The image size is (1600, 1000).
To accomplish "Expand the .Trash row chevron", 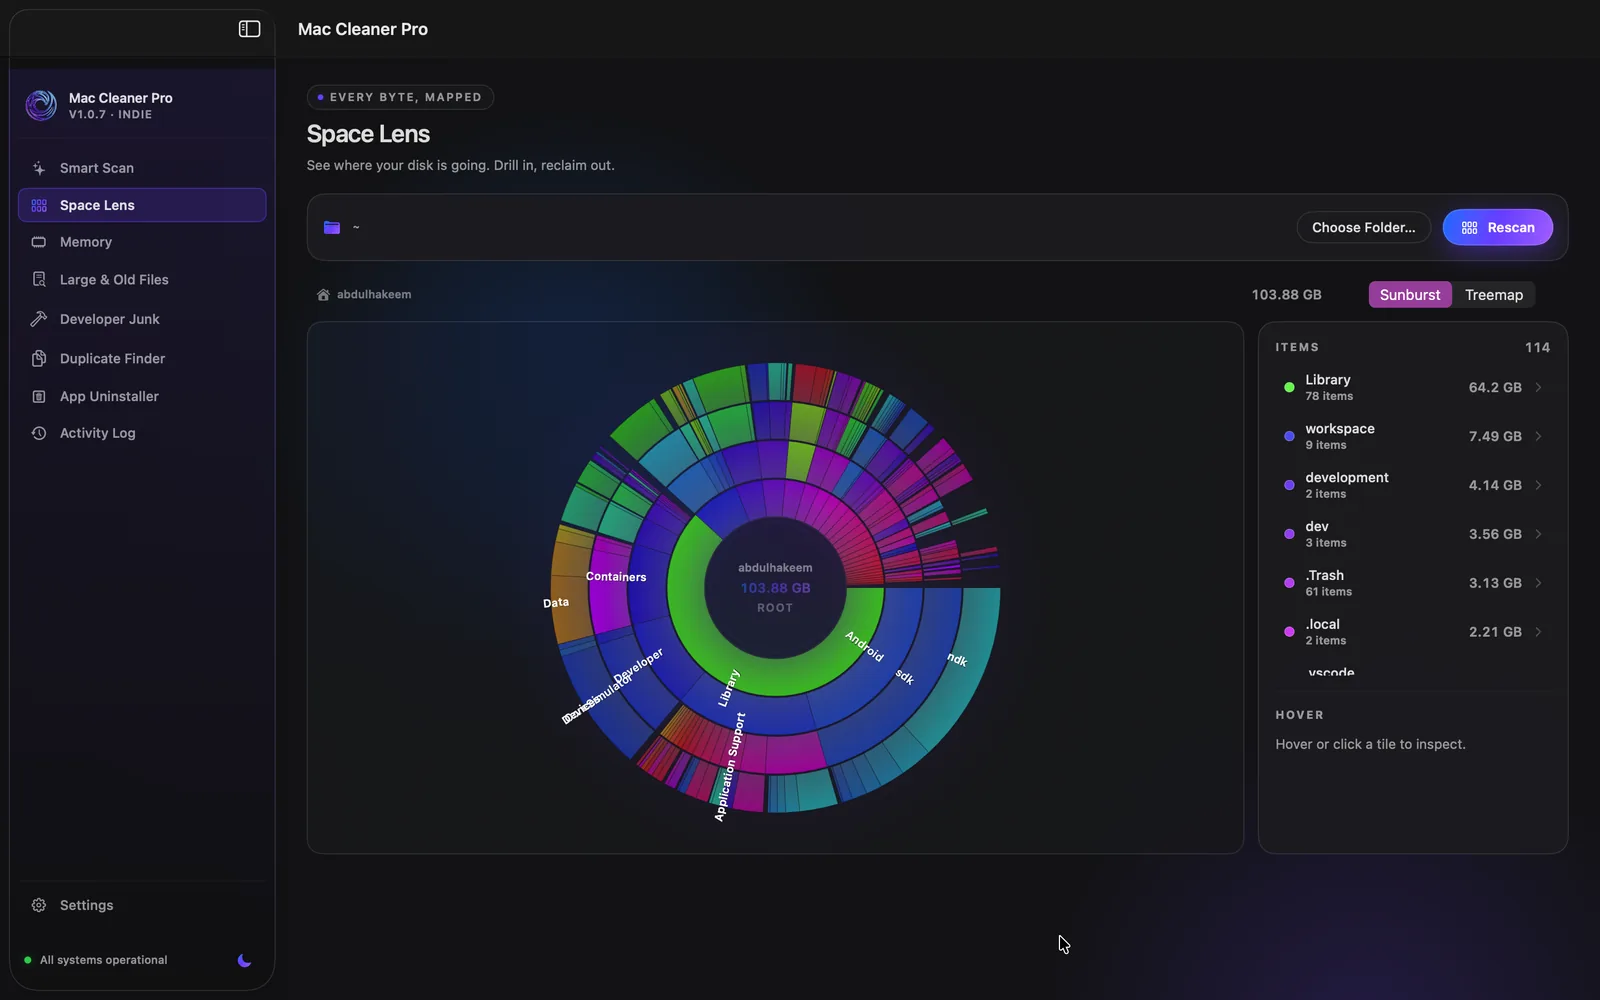I will [1538, 583].
